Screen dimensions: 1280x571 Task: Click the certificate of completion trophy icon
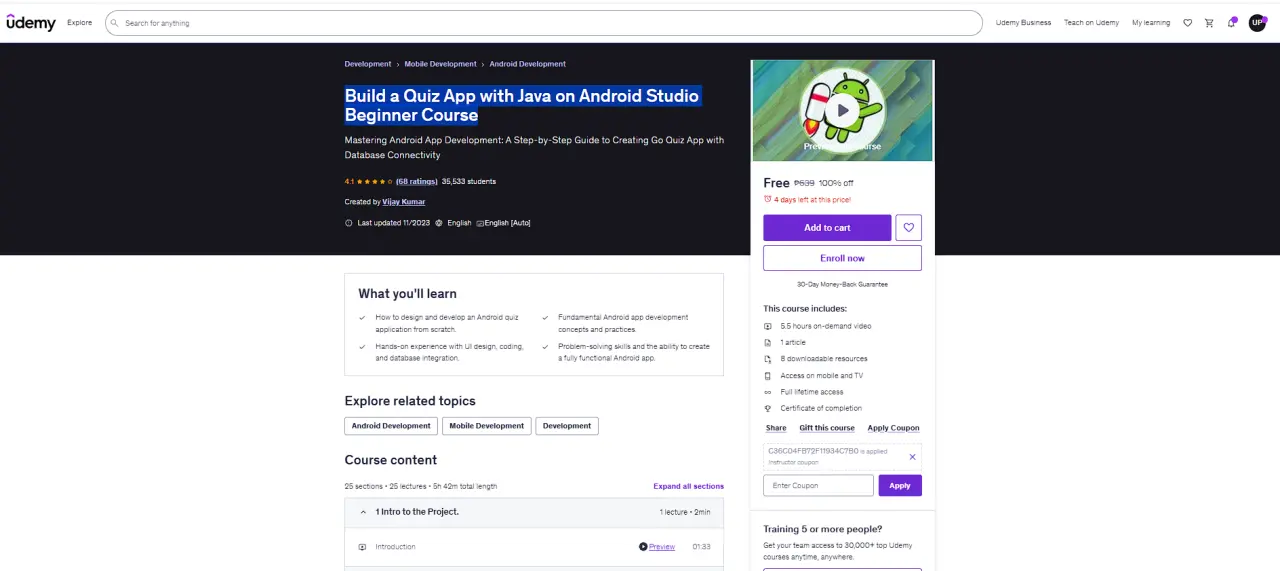pos(768,408)
